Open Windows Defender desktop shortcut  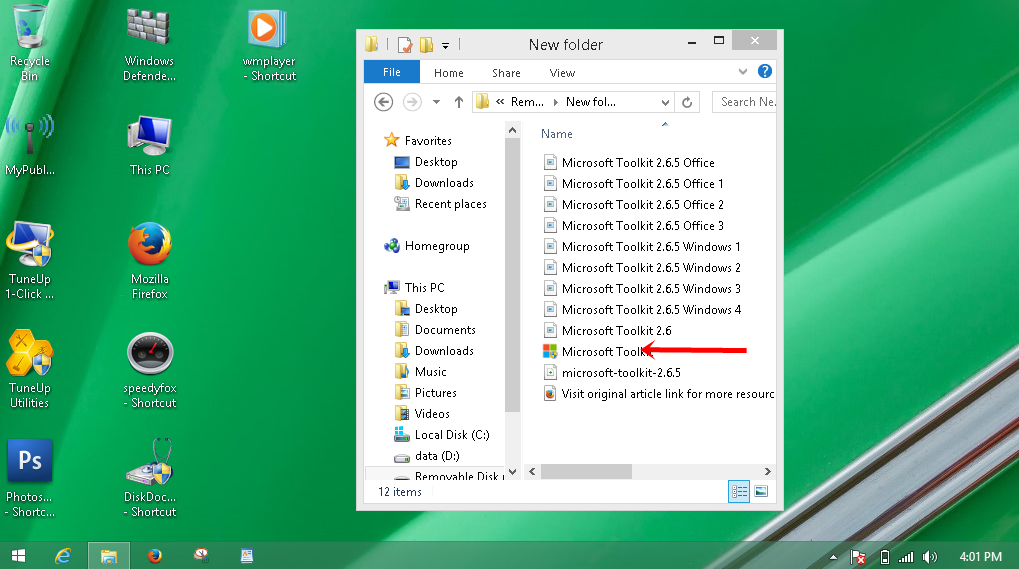(x=149, y=44)
